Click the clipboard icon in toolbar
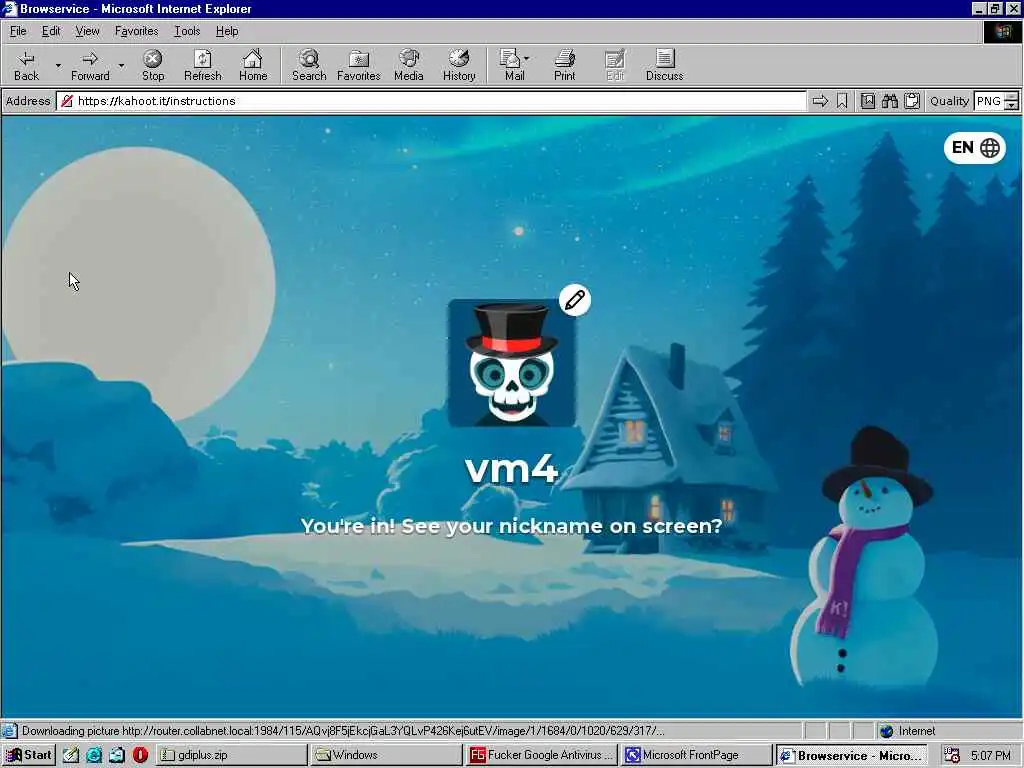The image size is (1024, 768). 912,101
